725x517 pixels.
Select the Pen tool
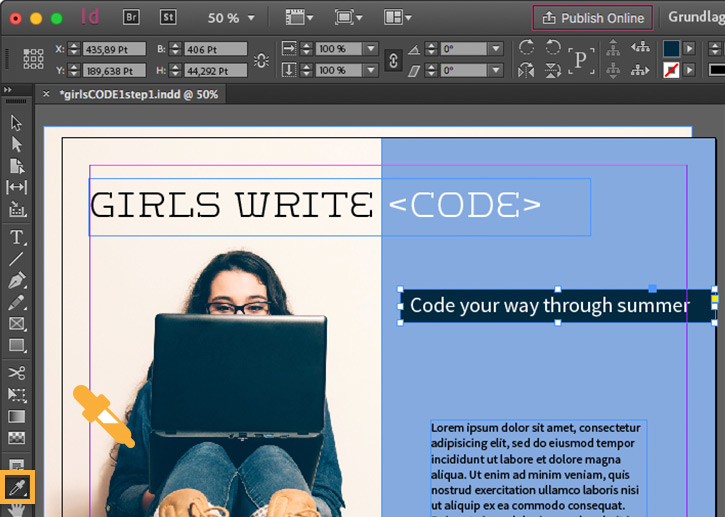[17, 281]
